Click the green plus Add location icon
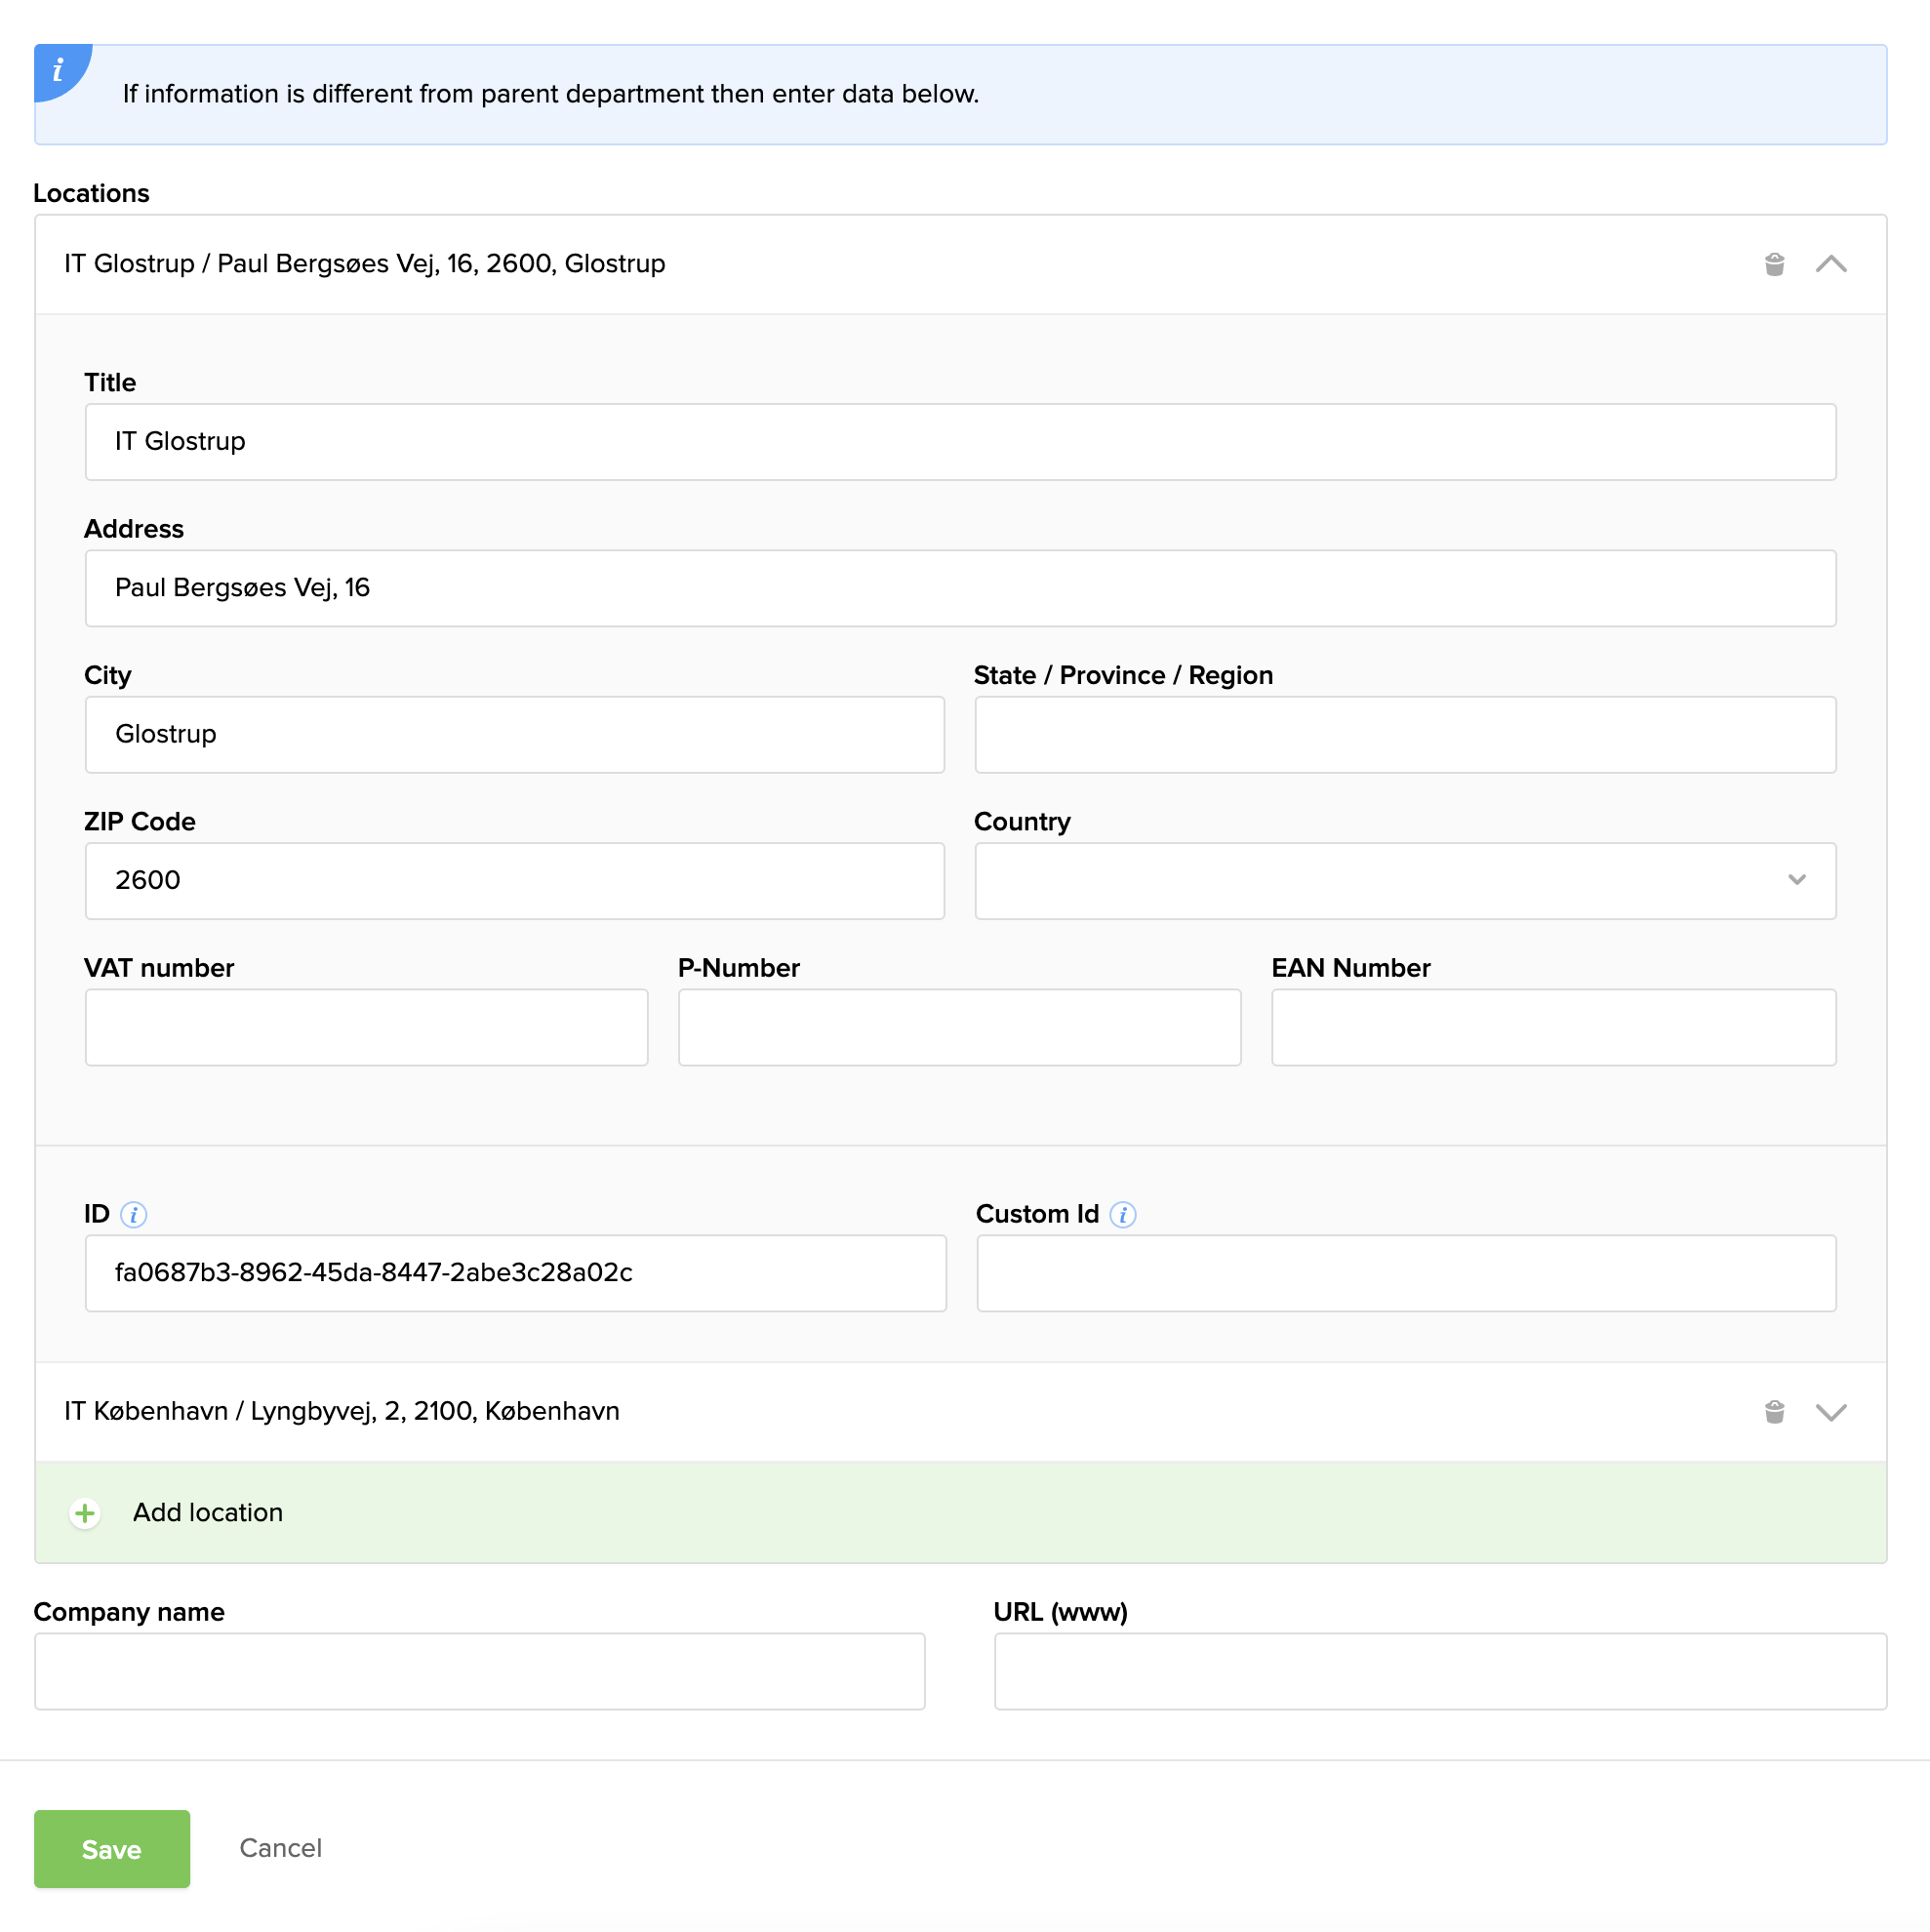The image size is (1930, 1932). [85, 1512]
